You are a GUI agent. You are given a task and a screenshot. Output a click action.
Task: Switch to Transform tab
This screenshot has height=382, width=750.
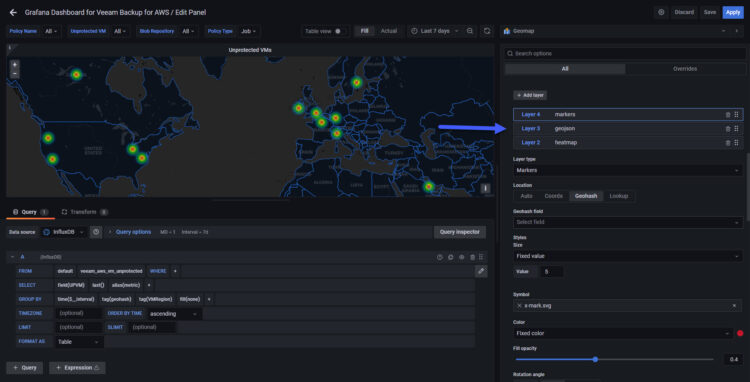coord(85,212)
